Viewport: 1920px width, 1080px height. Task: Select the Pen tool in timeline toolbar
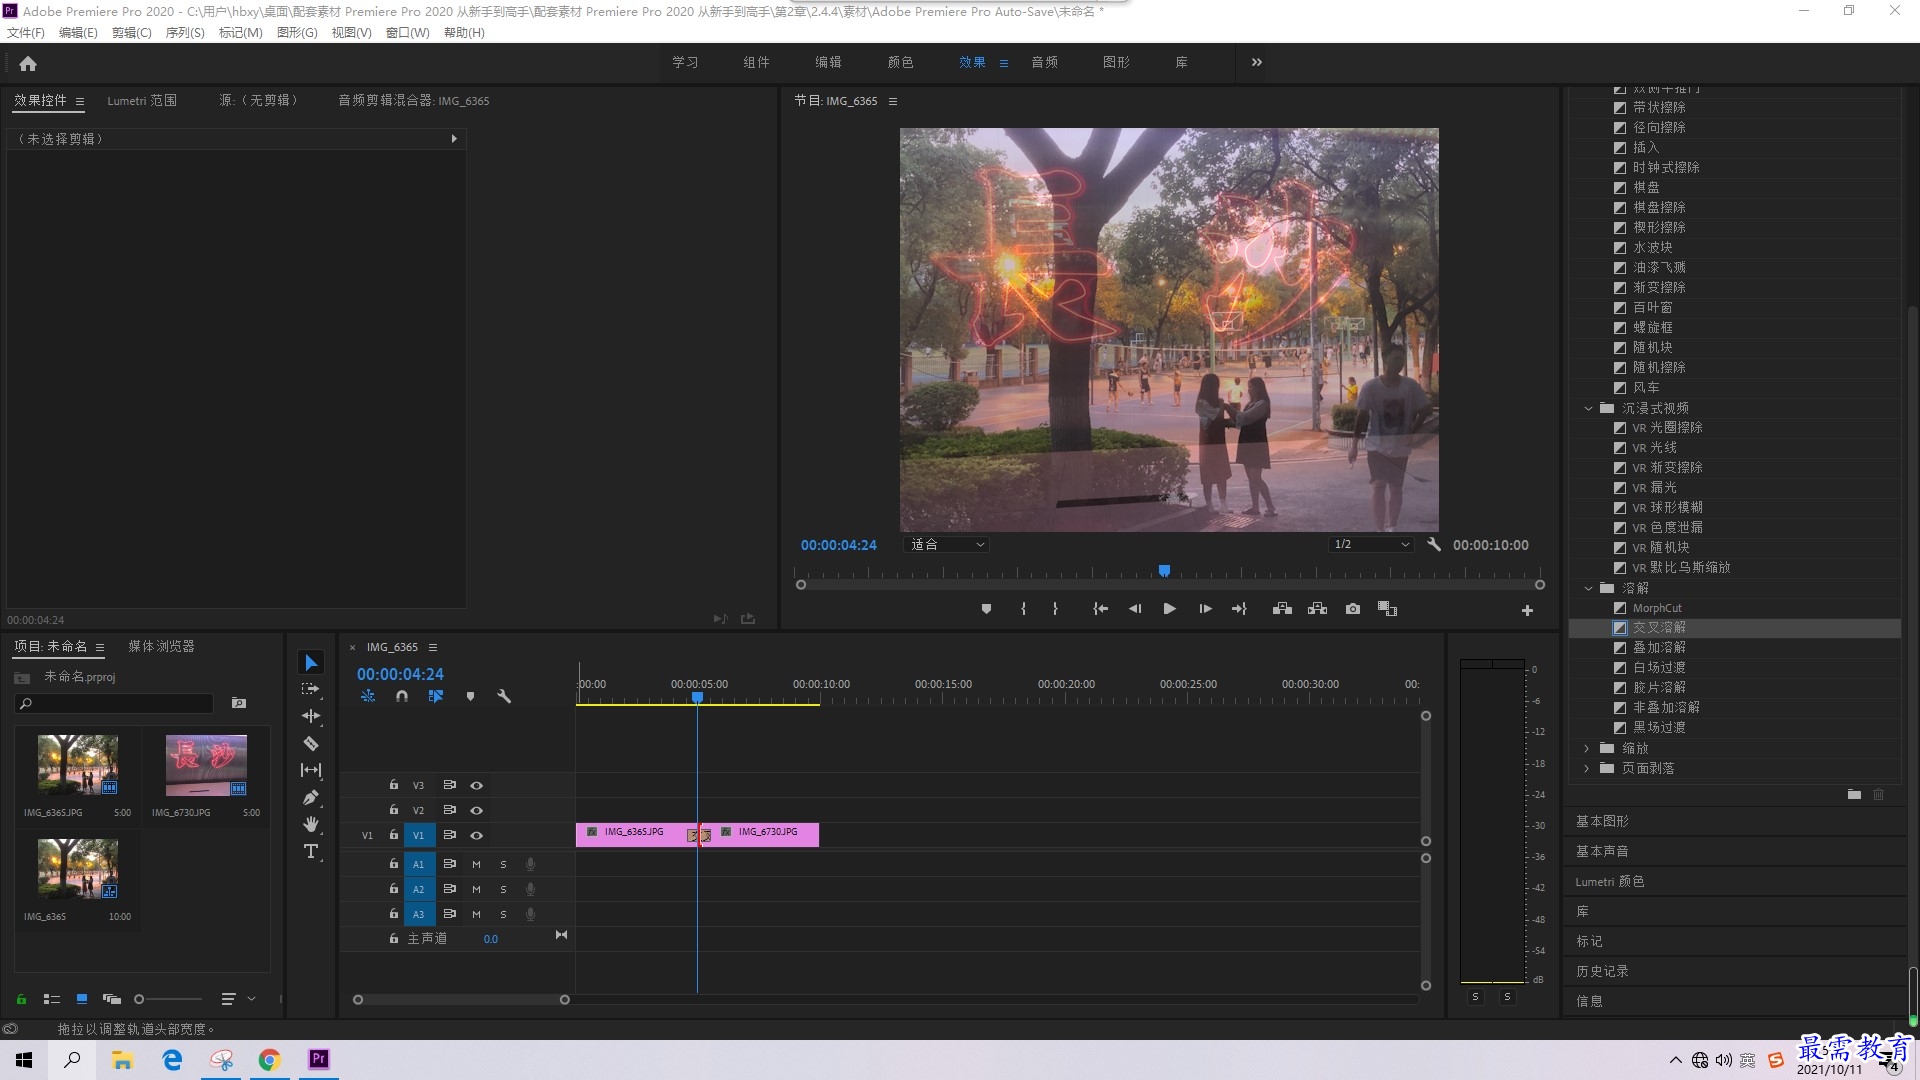coord(311,797)
